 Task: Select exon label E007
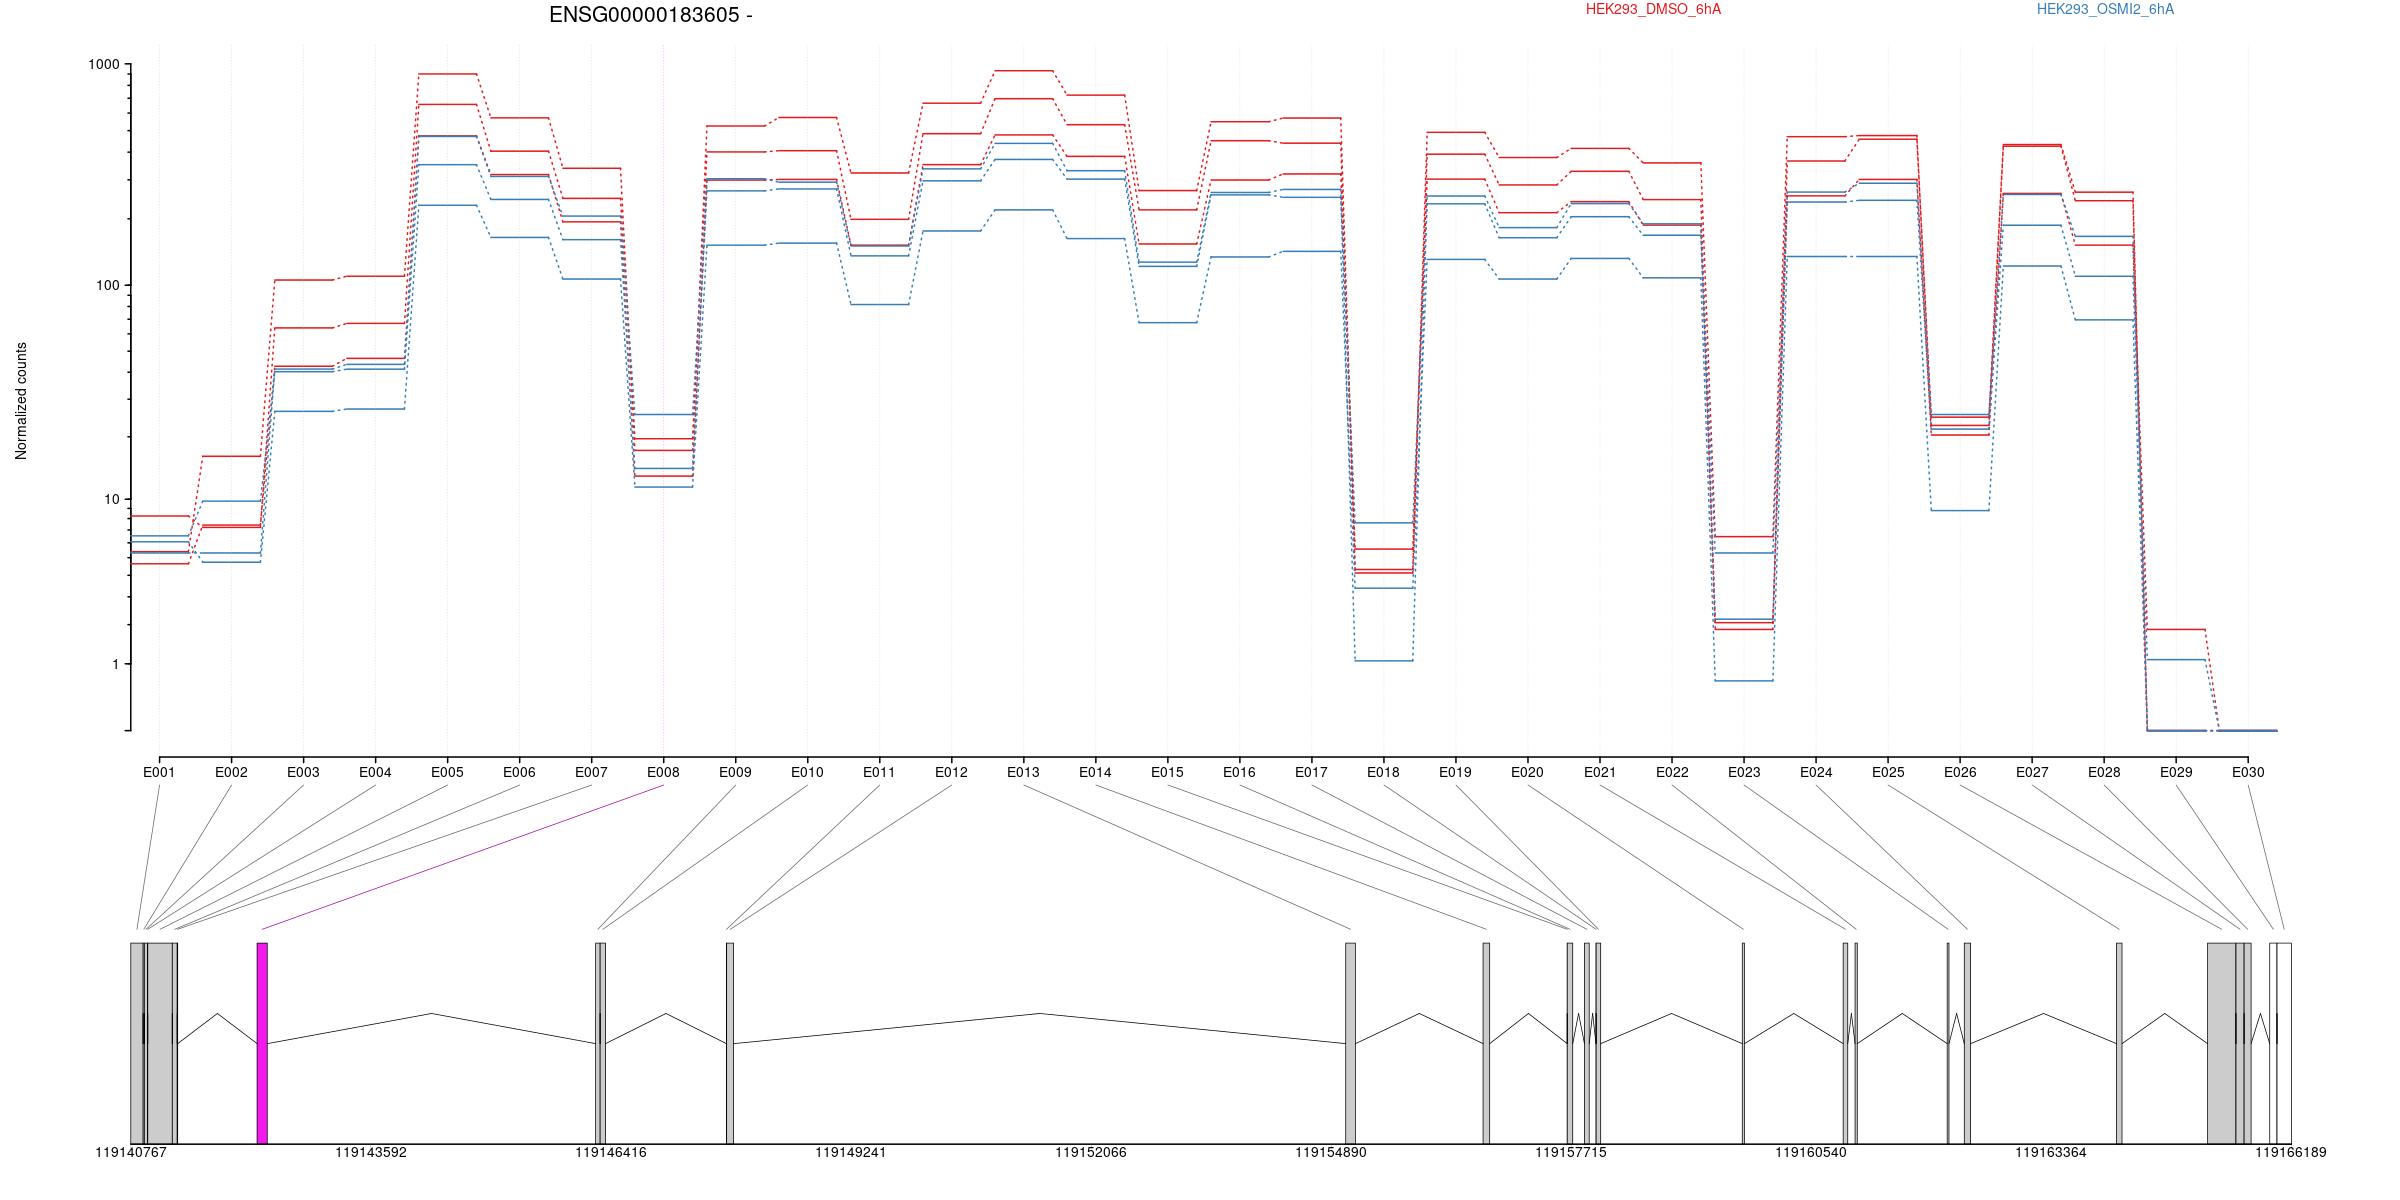[591, 772]
